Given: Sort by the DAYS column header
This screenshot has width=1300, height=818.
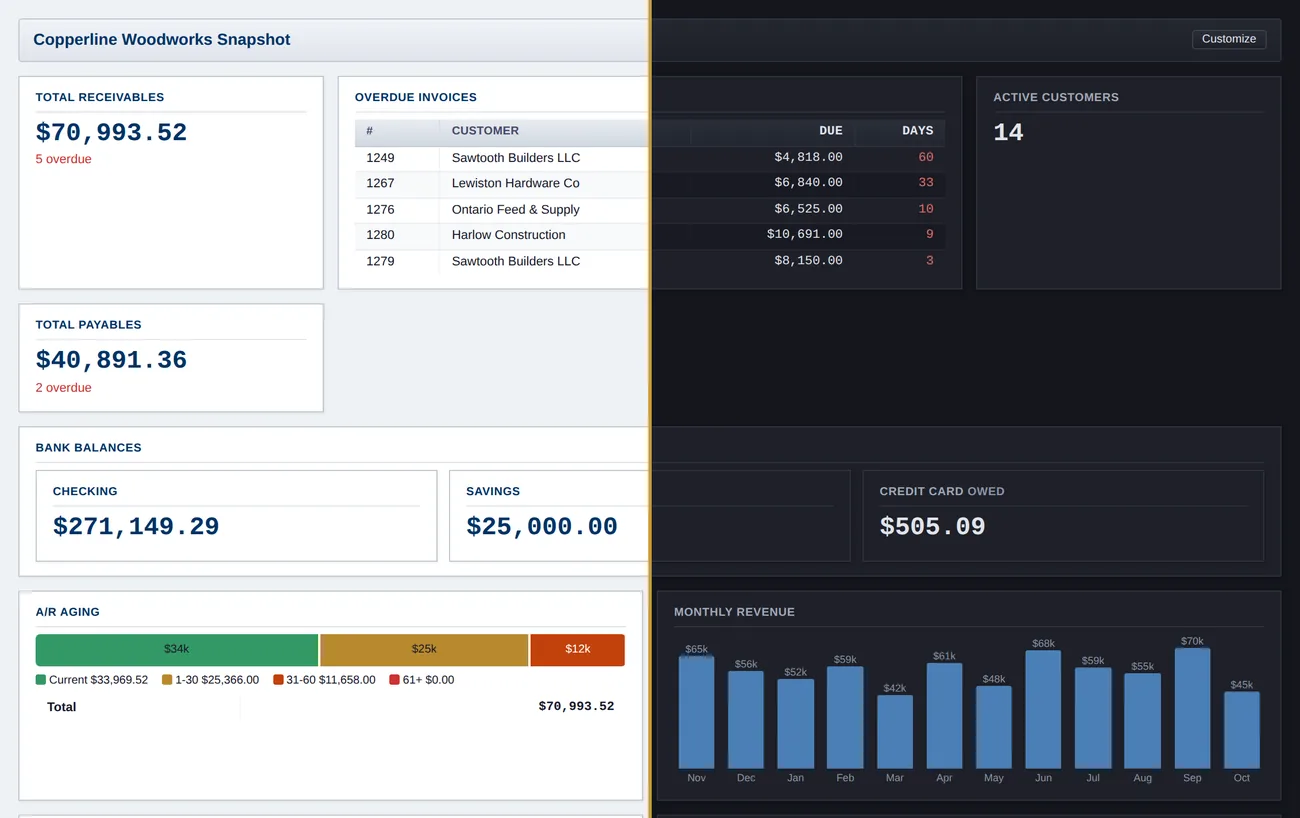Looking at the screenshot, I should tap(917, 131).
